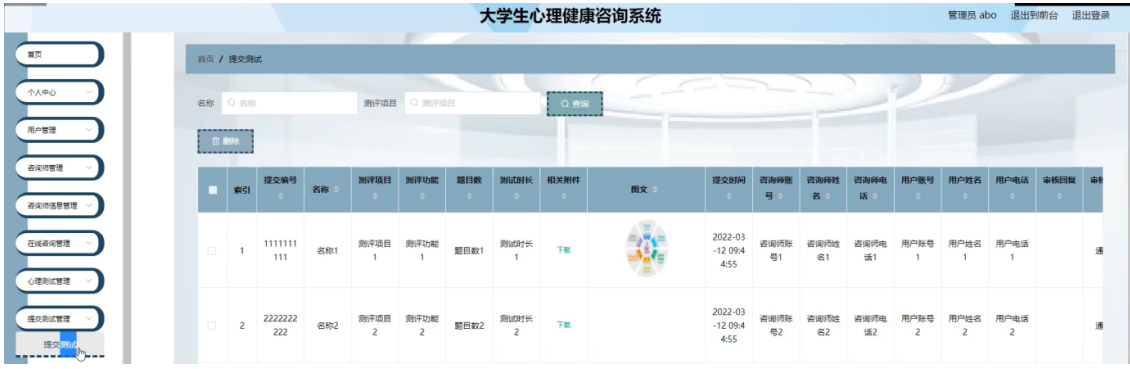Sort by 图文 column sort icon
The height and width of the screenshot is (369, 1130).
click(654, 190)
